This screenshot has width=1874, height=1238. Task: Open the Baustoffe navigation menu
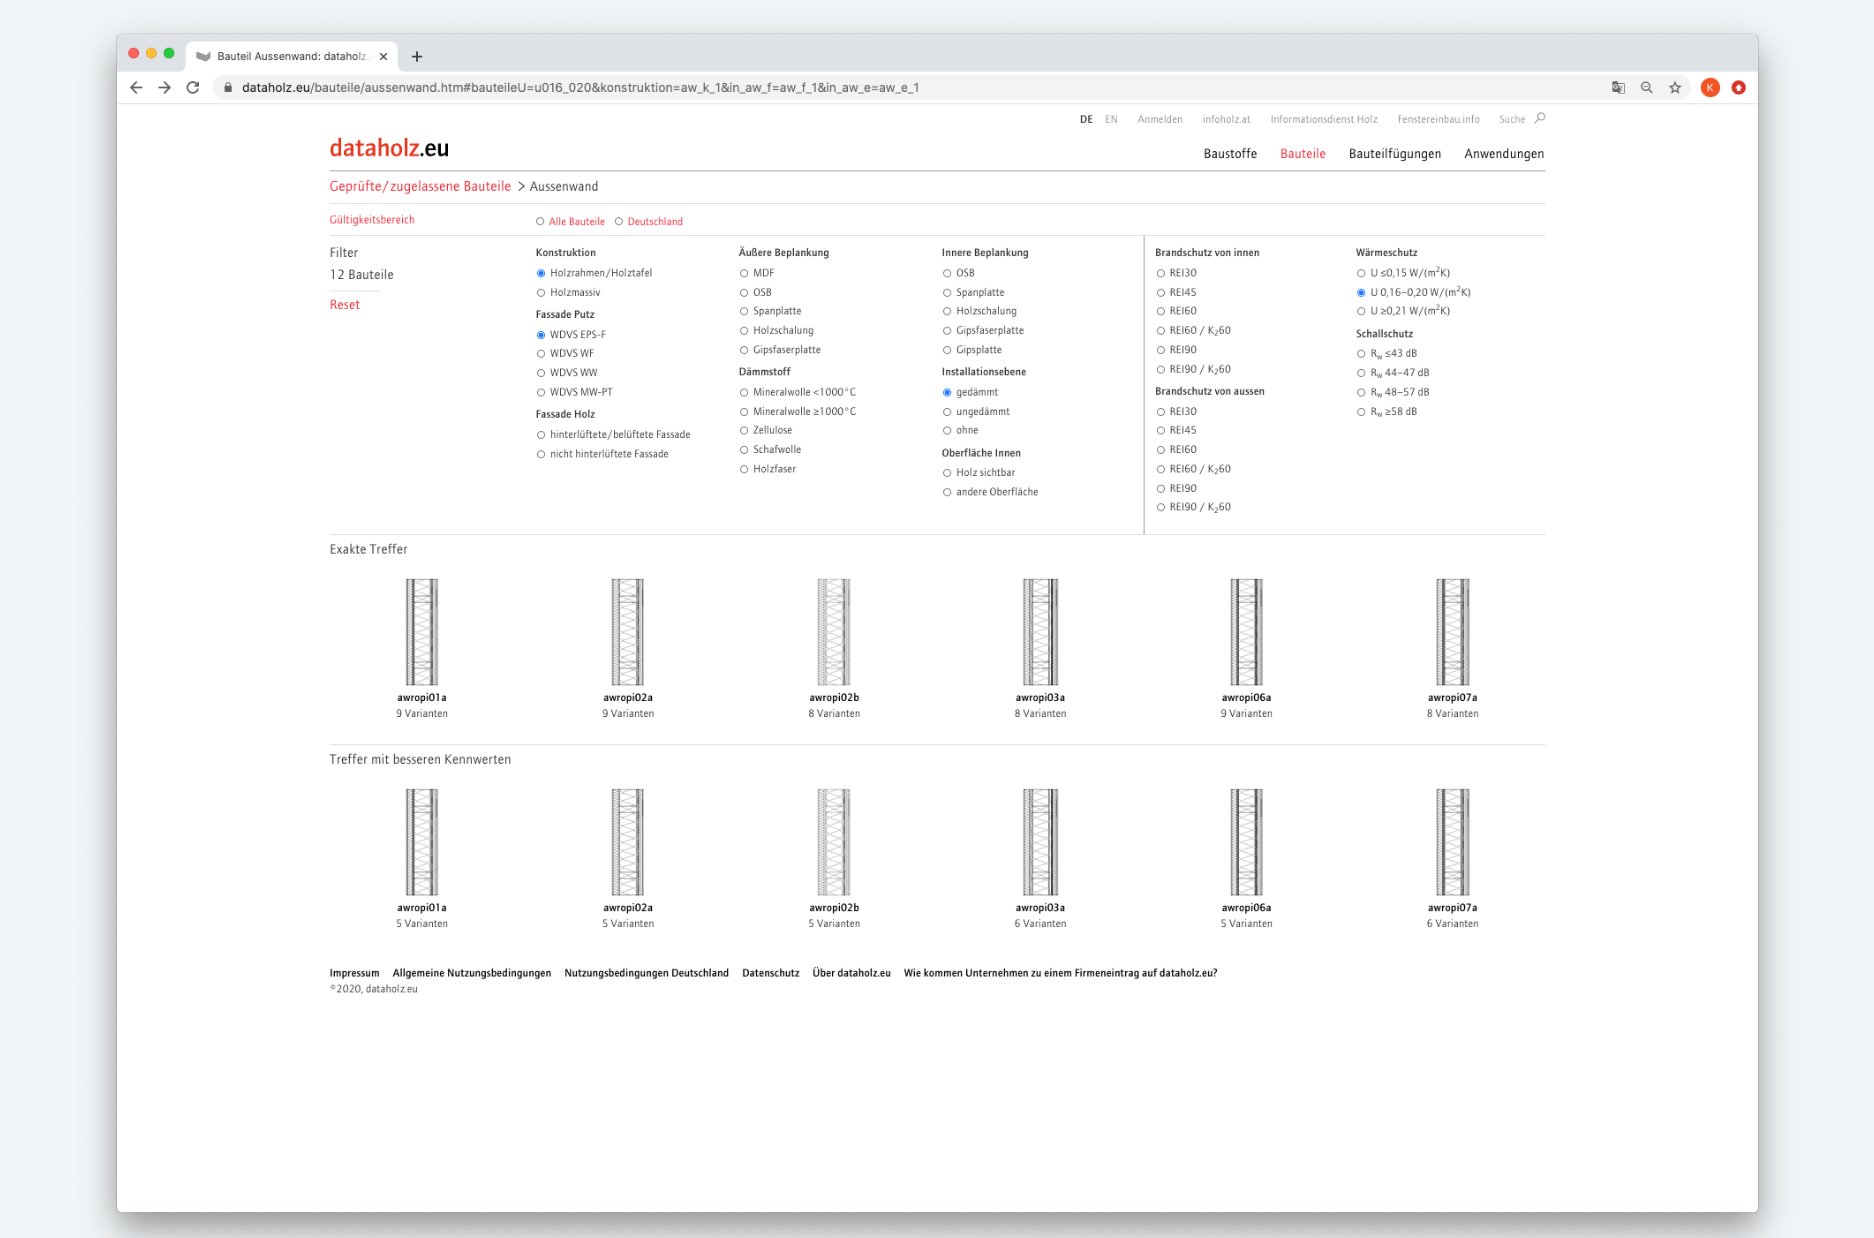pyautogui.click(x=1230, y=154)
